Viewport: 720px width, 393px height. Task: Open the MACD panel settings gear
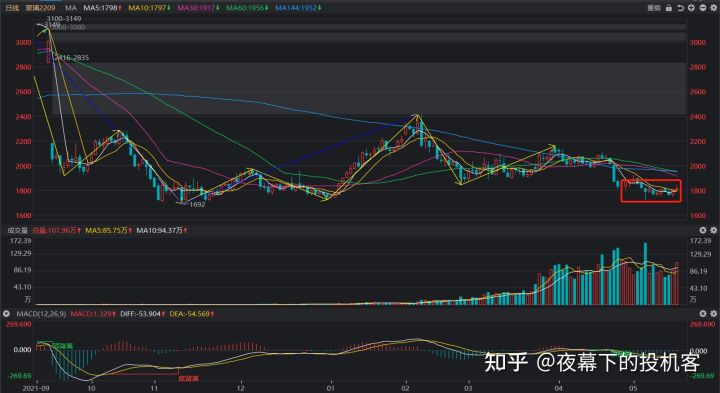(714, 314)
